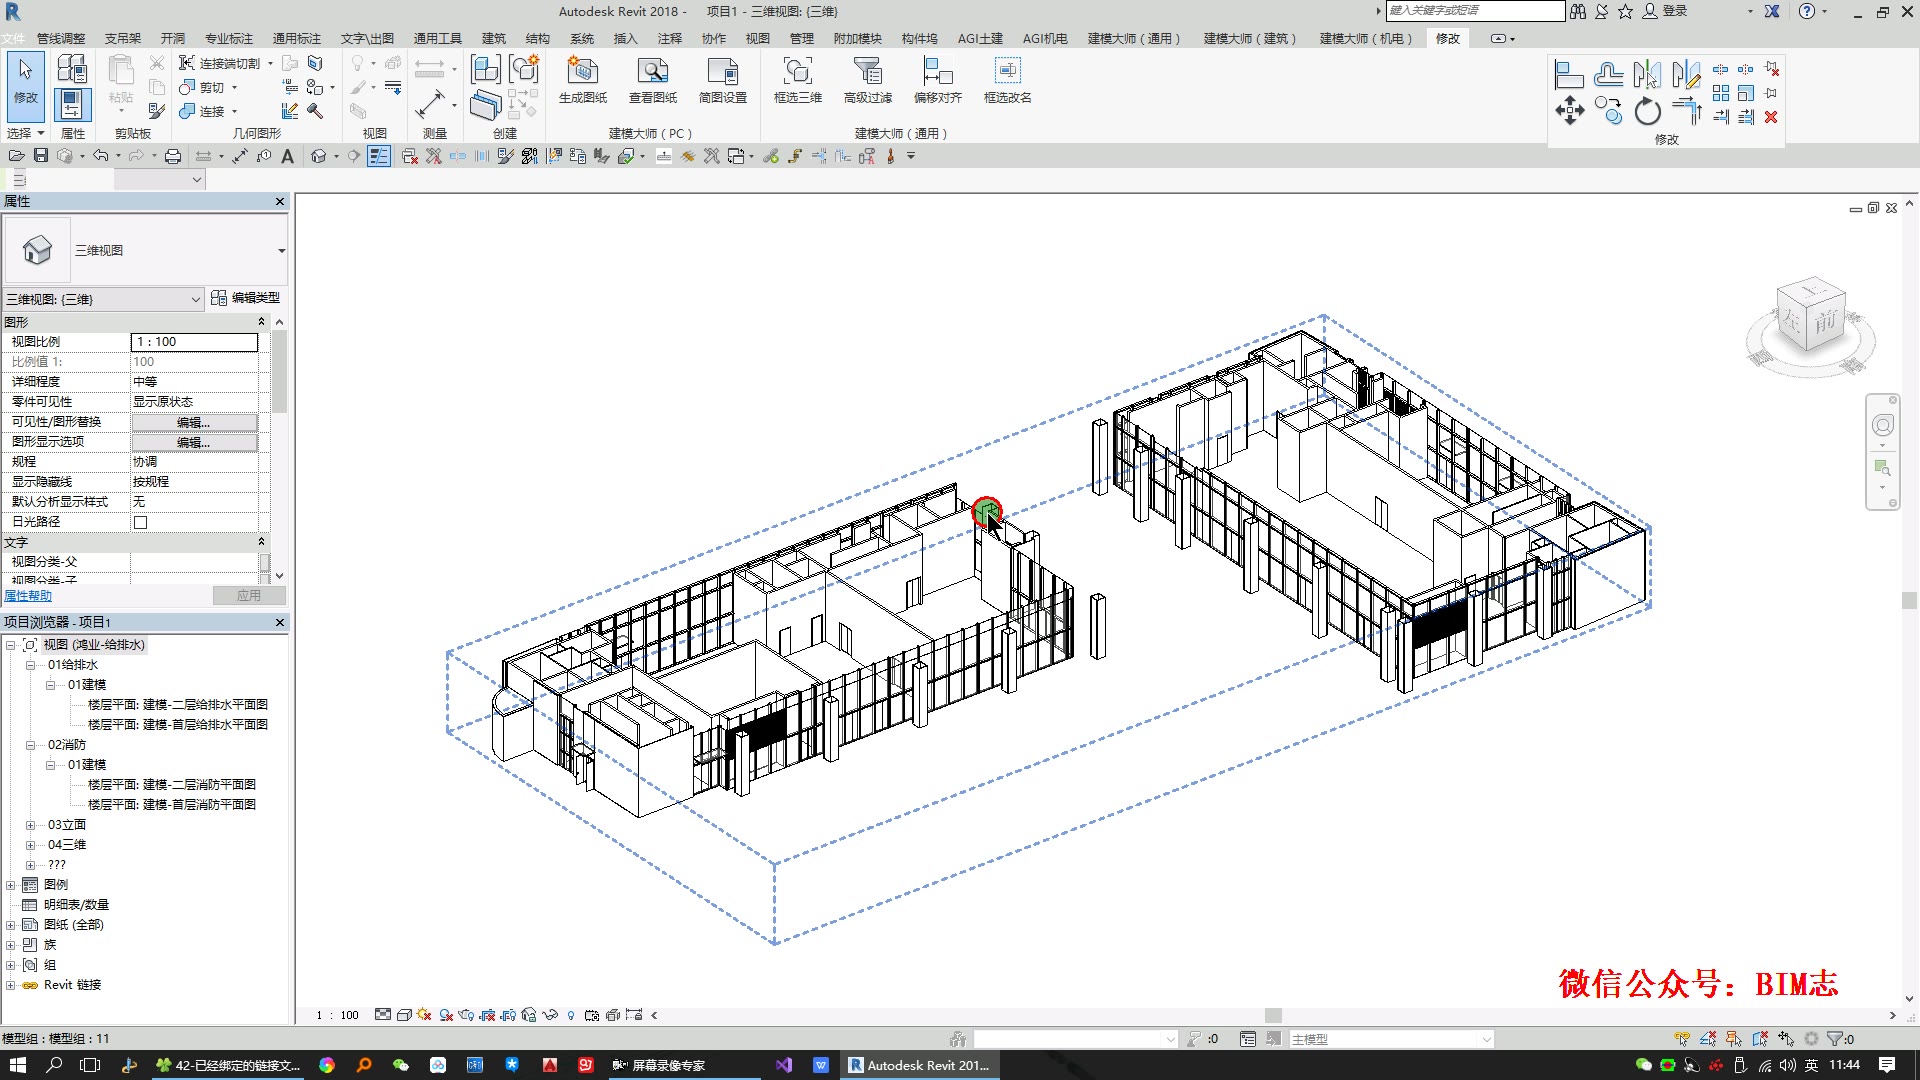The width and height of the screenshot is (1920, 1080).
Task: Expand the 图纸 (全部) tree node
Action: (x=10, y=925)
